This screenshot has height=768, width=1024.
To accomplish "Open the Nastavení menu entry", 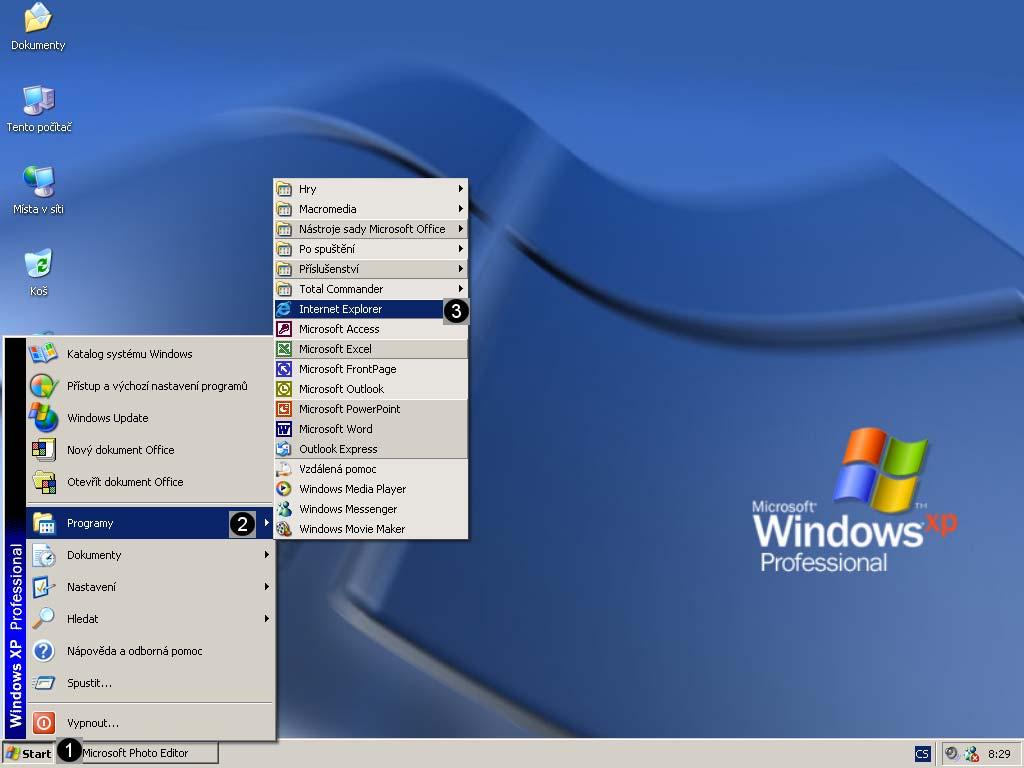I will pyautogui.click(x=150, y=586).
